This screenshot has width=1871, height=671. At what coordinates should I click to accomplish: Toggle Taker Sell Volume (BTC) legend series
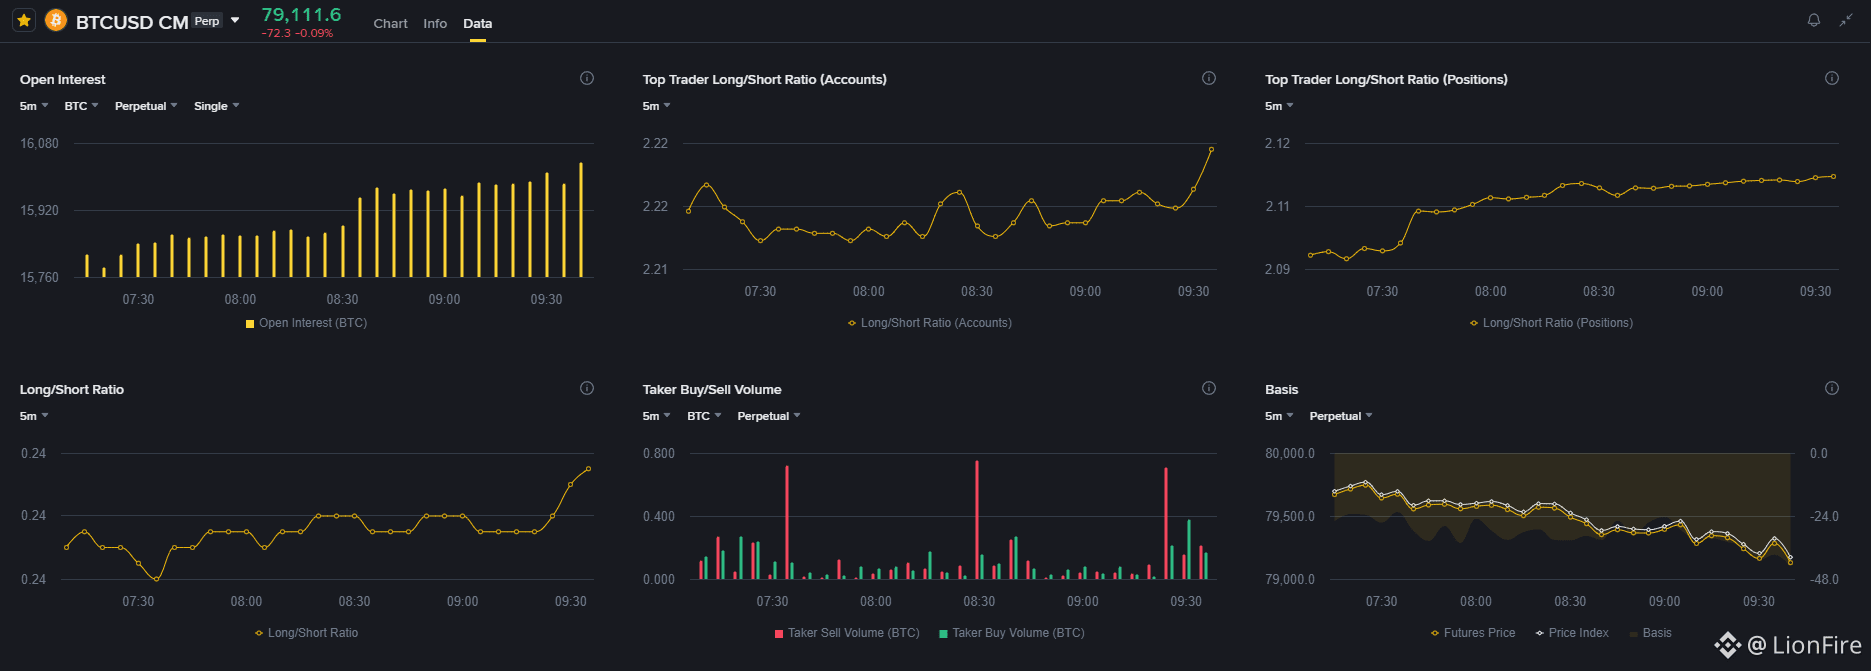pyautogui.click(x=847, y=633)
